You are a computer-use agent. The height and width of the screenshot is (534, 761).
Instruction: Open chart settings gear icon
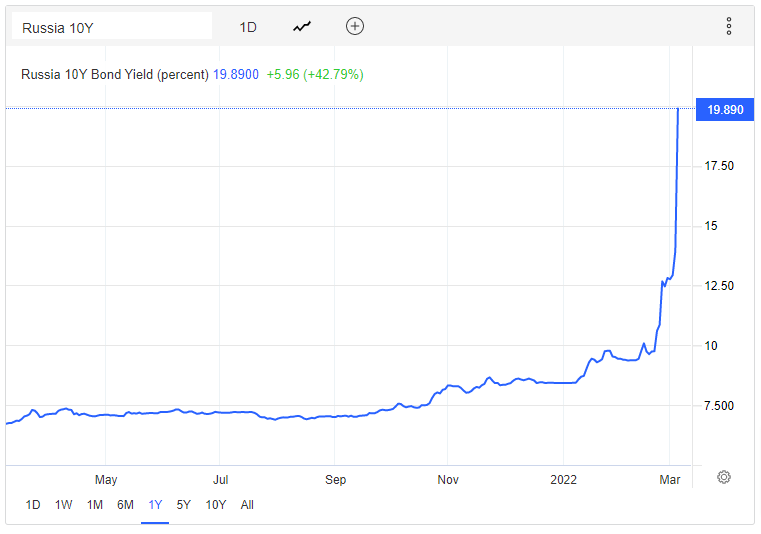[x=724, y=478]
